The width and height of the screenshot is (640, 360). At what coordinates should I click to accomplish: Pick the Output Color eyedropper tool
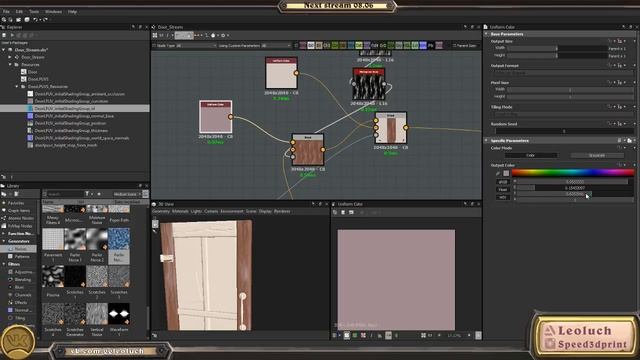click(498, 173)
